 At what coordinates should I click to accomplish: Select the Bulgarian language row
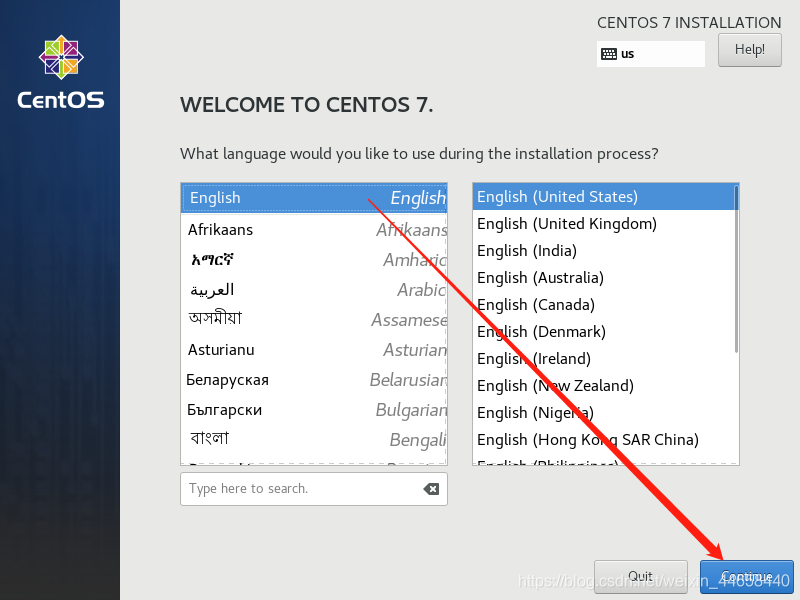tap(314, 410)
